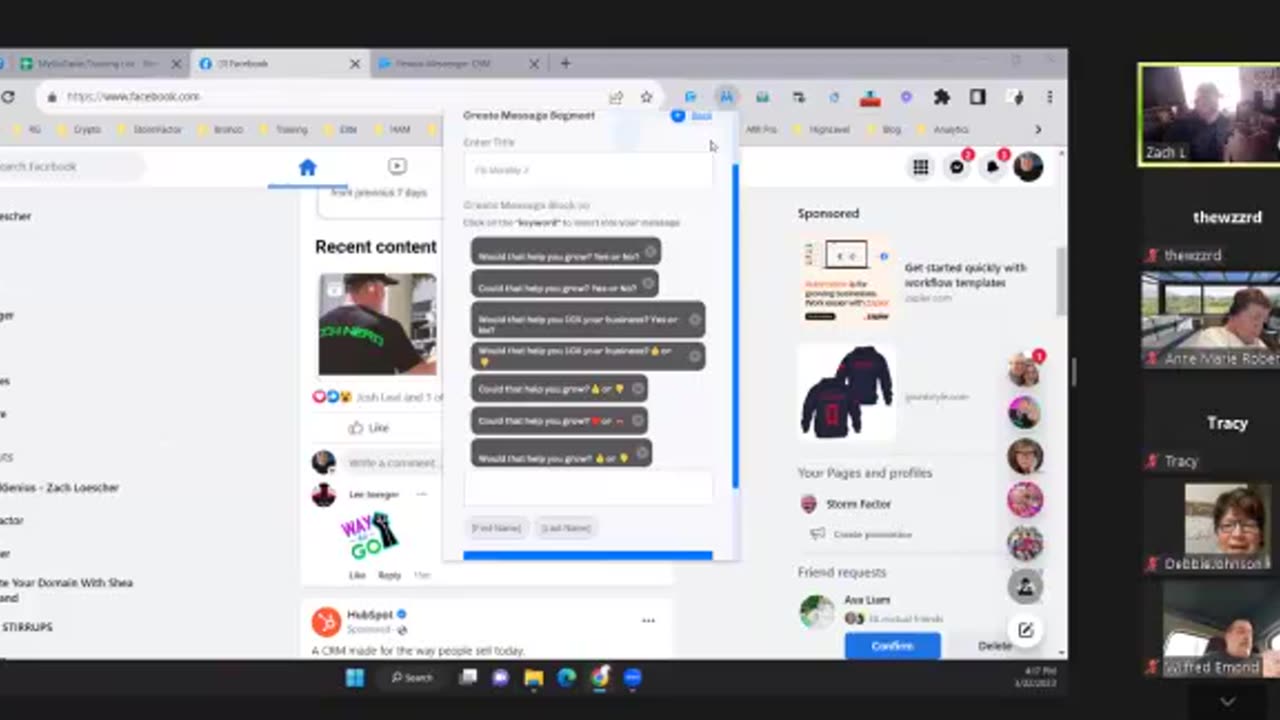Image resolution: width=1280 pixels, height=720 pixels.
Task: Click the Back link in the extension popup
Action: tap(701, 116)
